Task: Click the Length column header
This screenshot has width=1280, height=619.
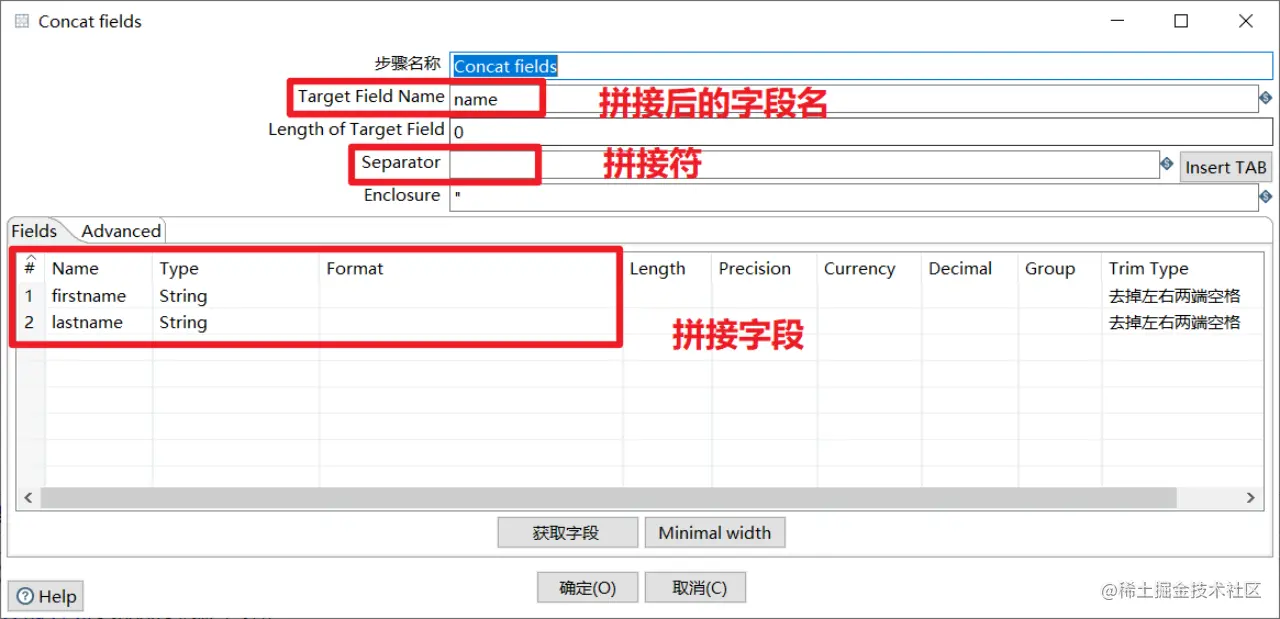Action: point(667,268)
